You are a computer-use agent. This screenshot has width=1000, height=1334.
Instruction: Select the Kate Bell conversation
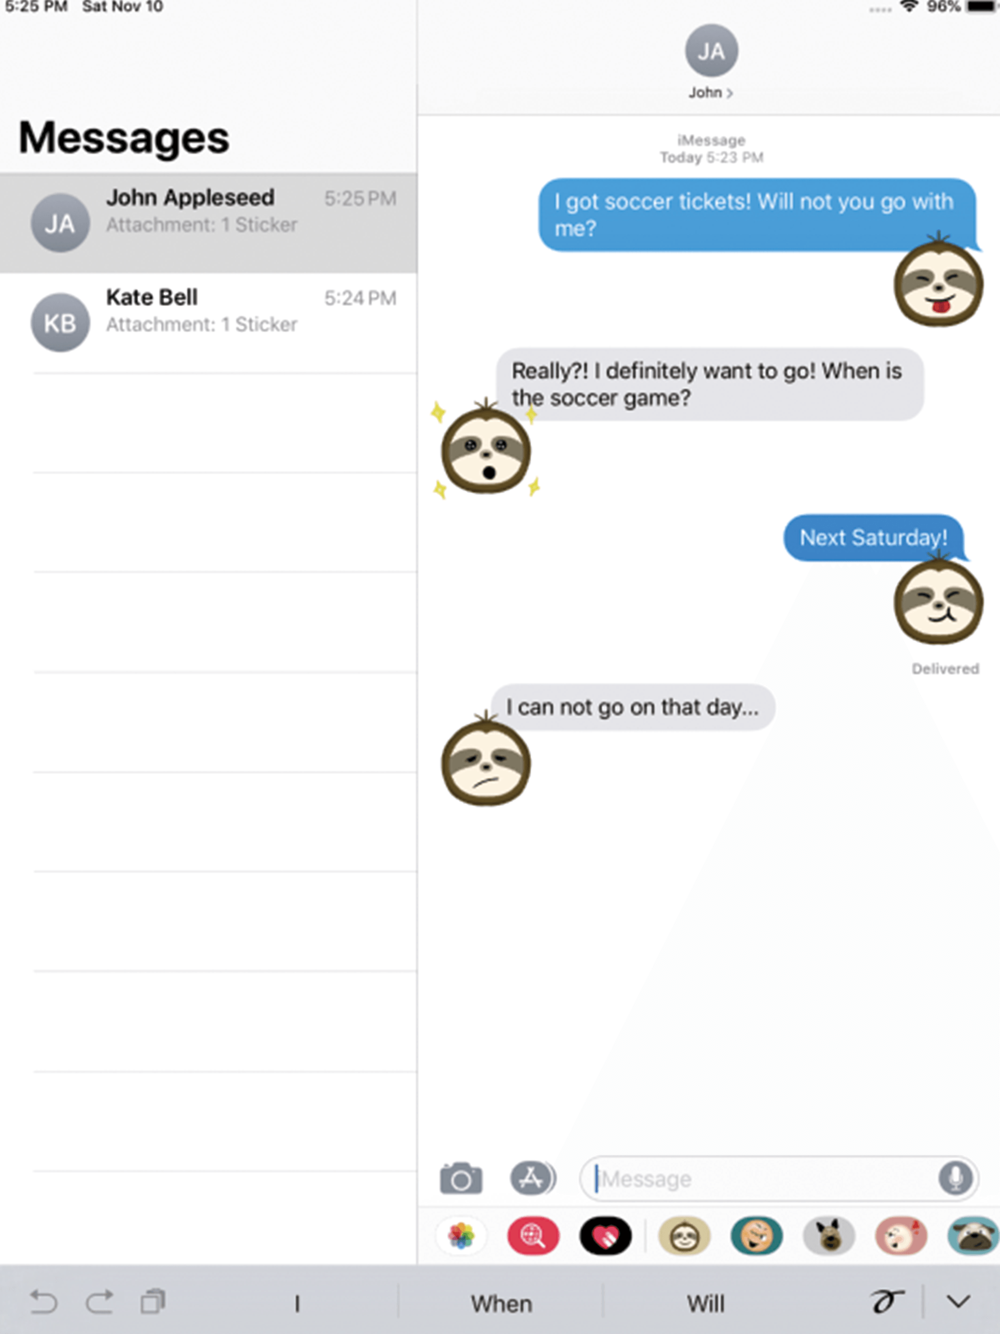(x=208, y=323)
